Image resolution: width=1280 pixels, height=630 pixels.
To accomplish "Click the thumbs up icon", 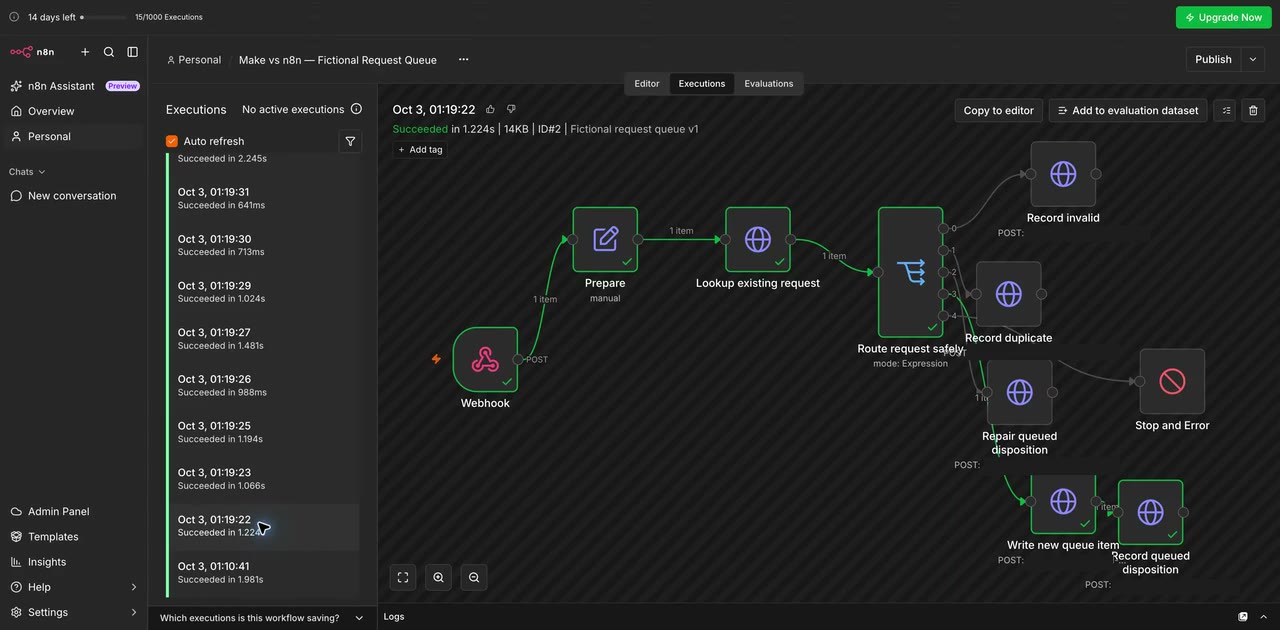I will [x=490, y=109].
